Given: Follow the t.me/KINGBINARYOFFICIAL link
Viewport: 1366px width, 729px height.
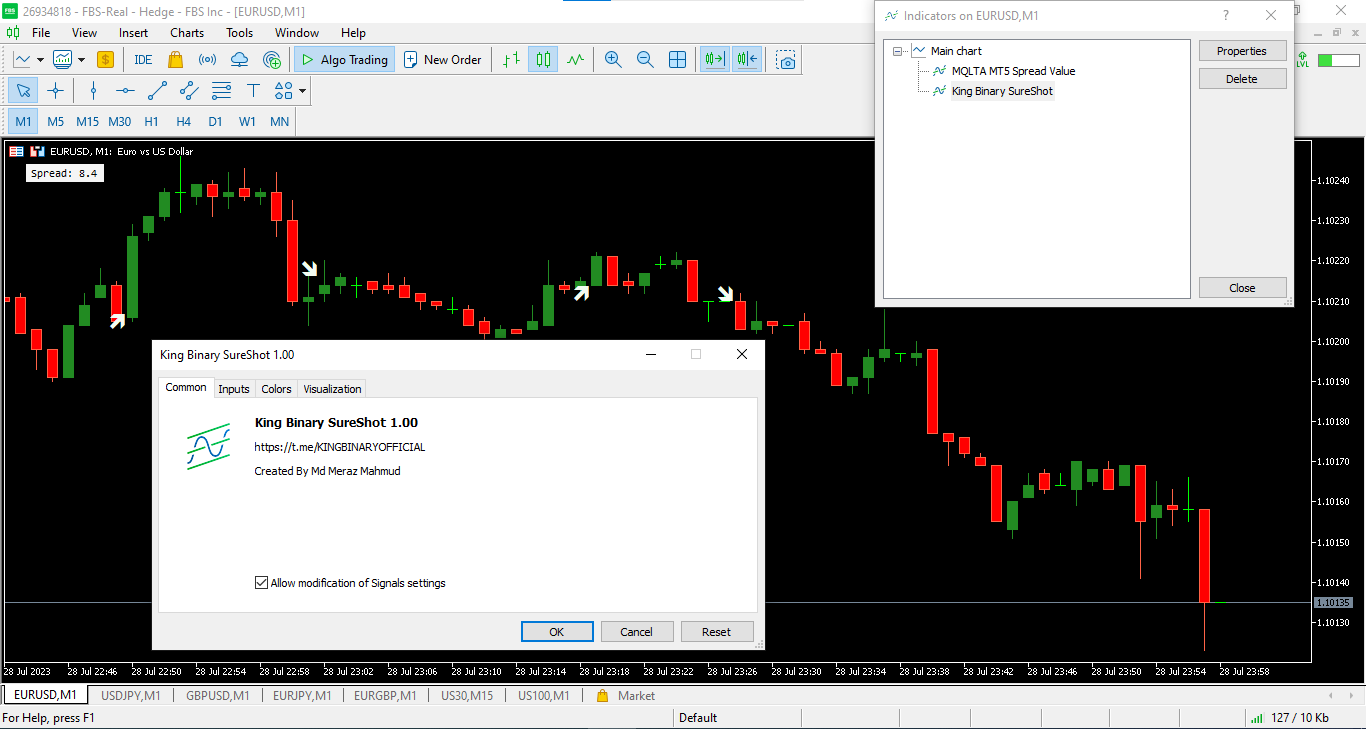Looking at the screenshot, I should [339, 447].
